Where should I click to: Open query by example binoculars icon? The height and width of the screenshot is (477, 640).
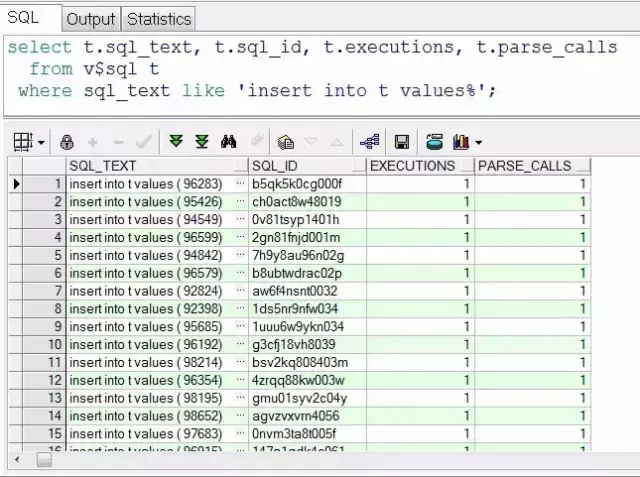point(228,142)
